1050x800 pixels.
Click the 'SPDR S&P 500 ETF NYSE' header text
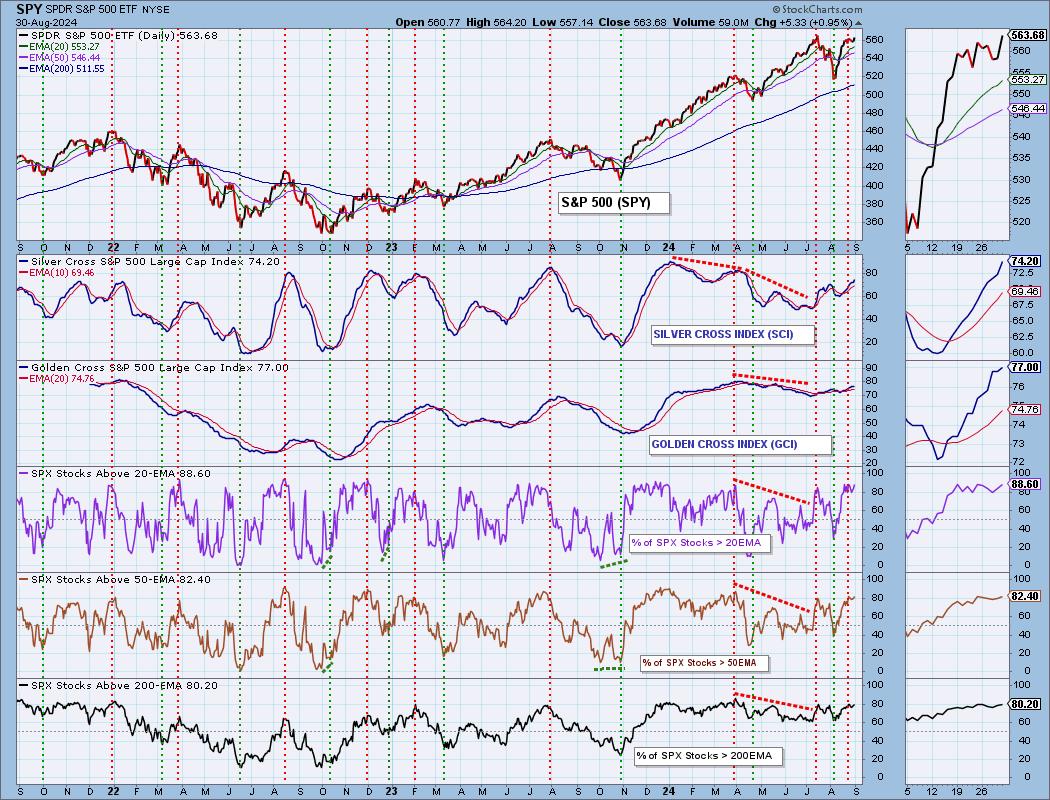(x=107, y=9)
